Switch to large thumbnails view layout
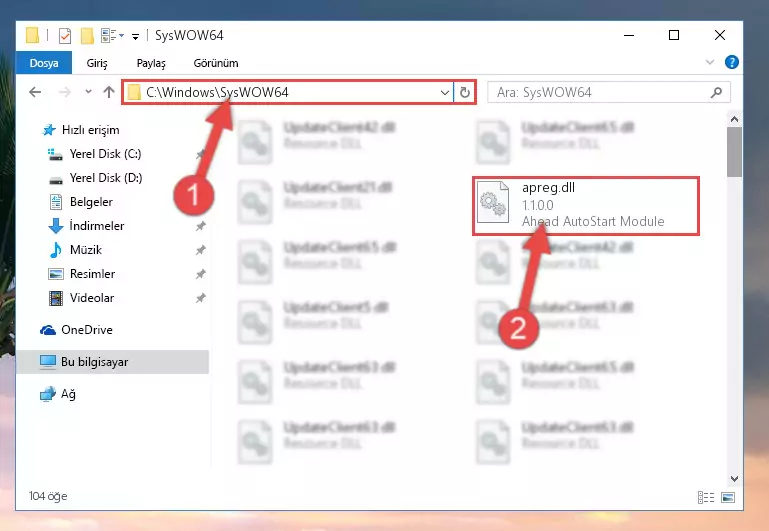This screenshot has height=531, width=769. tap(728, 498)
